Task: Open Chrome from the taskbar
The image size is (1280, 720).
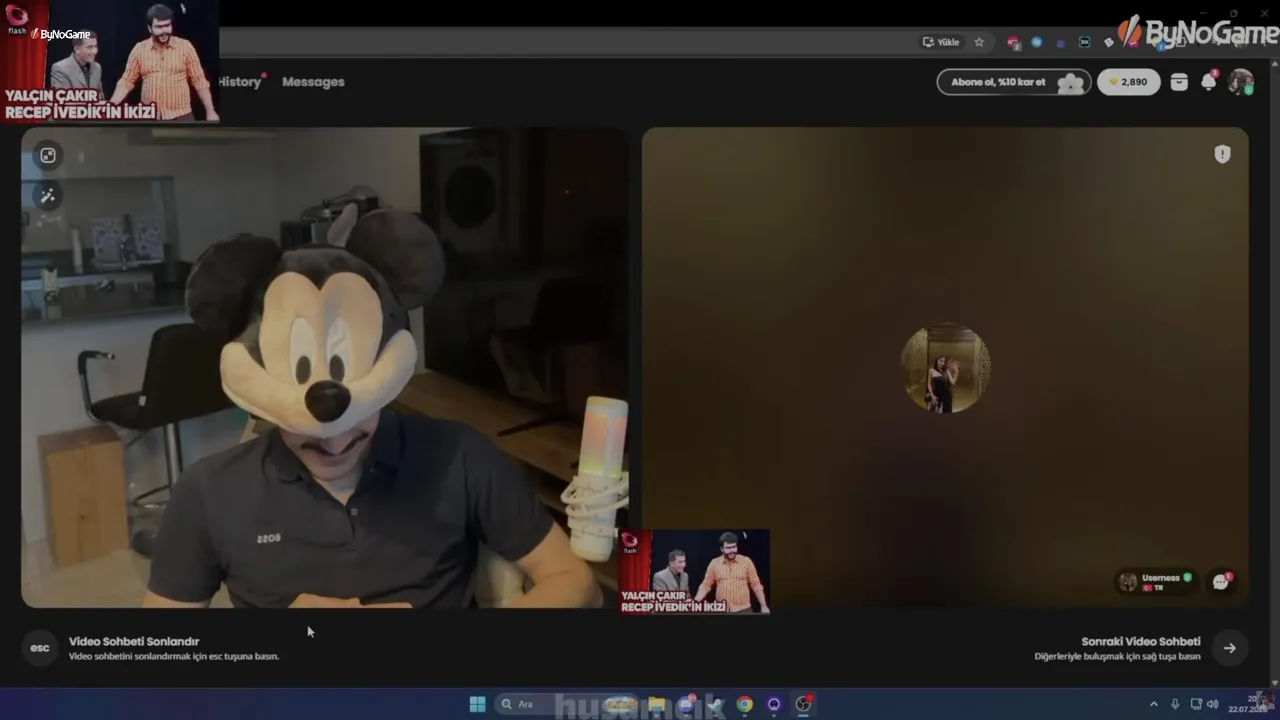Action: coord(744,704)
